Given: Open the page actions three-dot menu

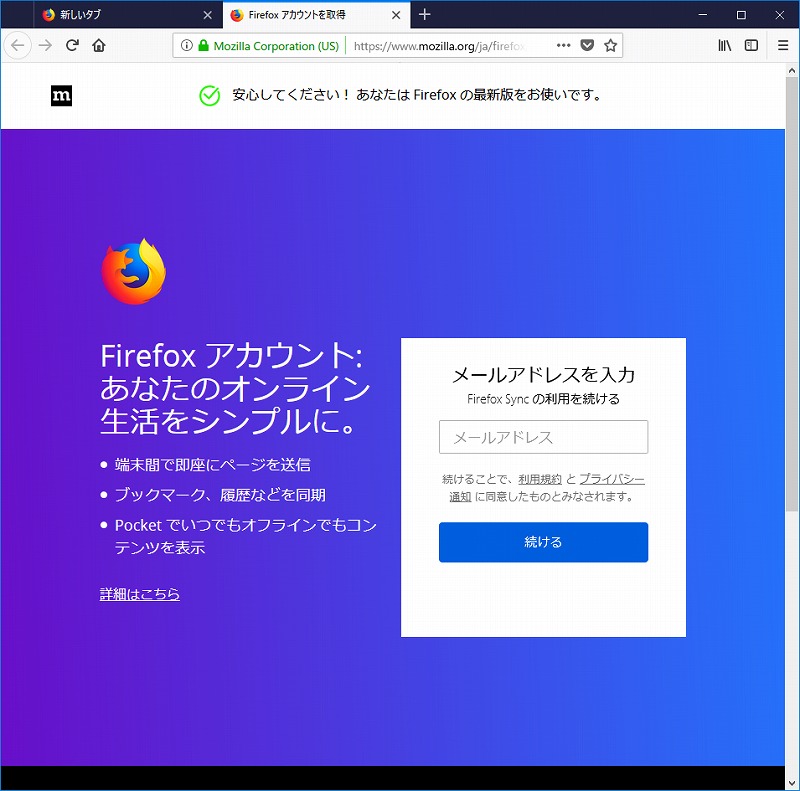Looking at the screenshot, I should tap(563, 45).
